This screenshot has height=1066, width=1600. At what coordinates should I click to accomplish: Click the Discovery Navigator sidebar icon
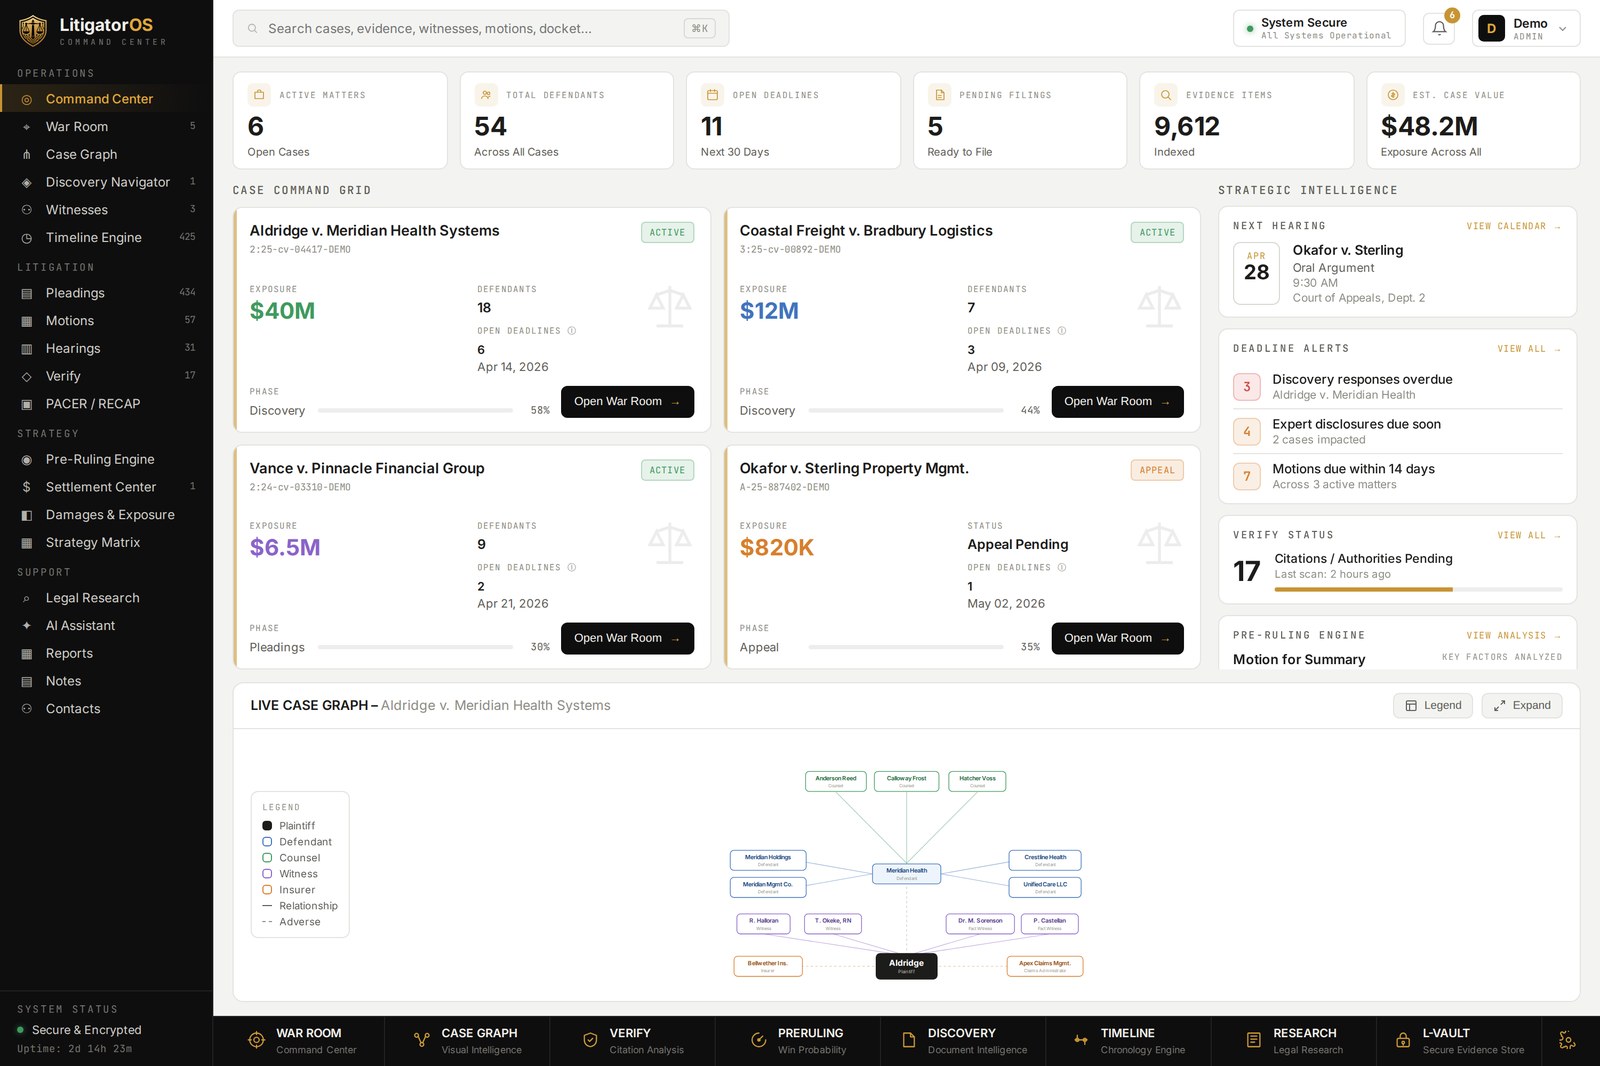click(x=27, y=183)
